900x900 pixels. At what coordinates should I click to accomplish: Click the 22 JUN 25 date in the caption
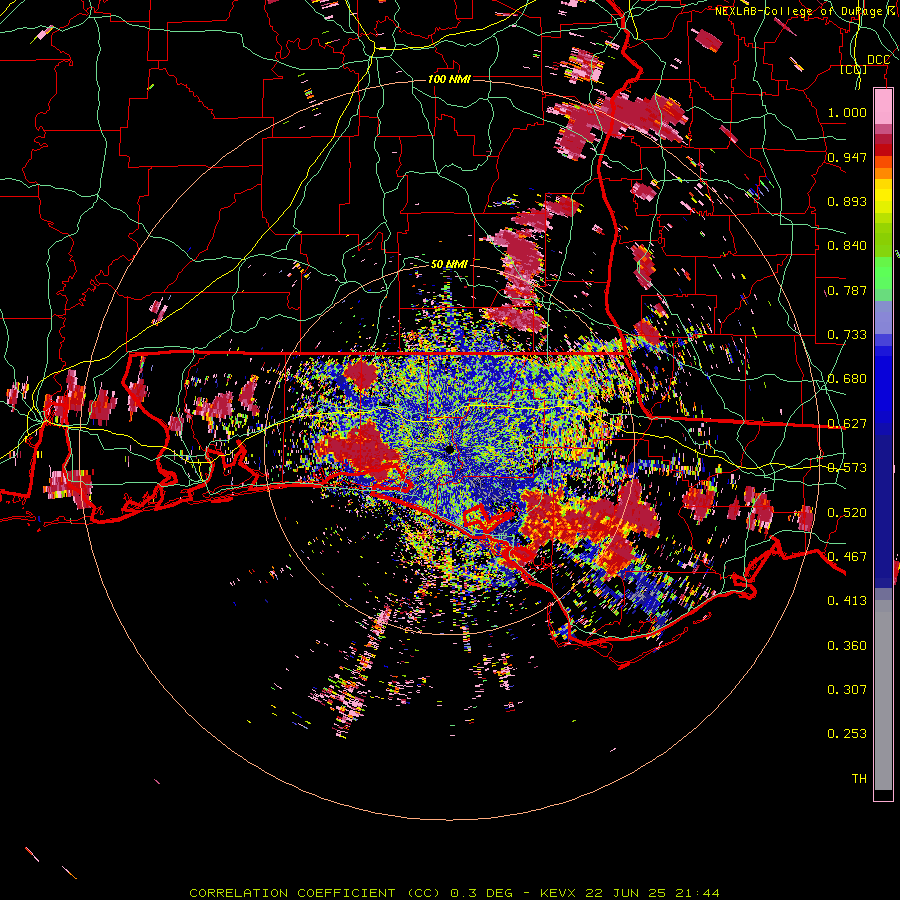(625, 893)
